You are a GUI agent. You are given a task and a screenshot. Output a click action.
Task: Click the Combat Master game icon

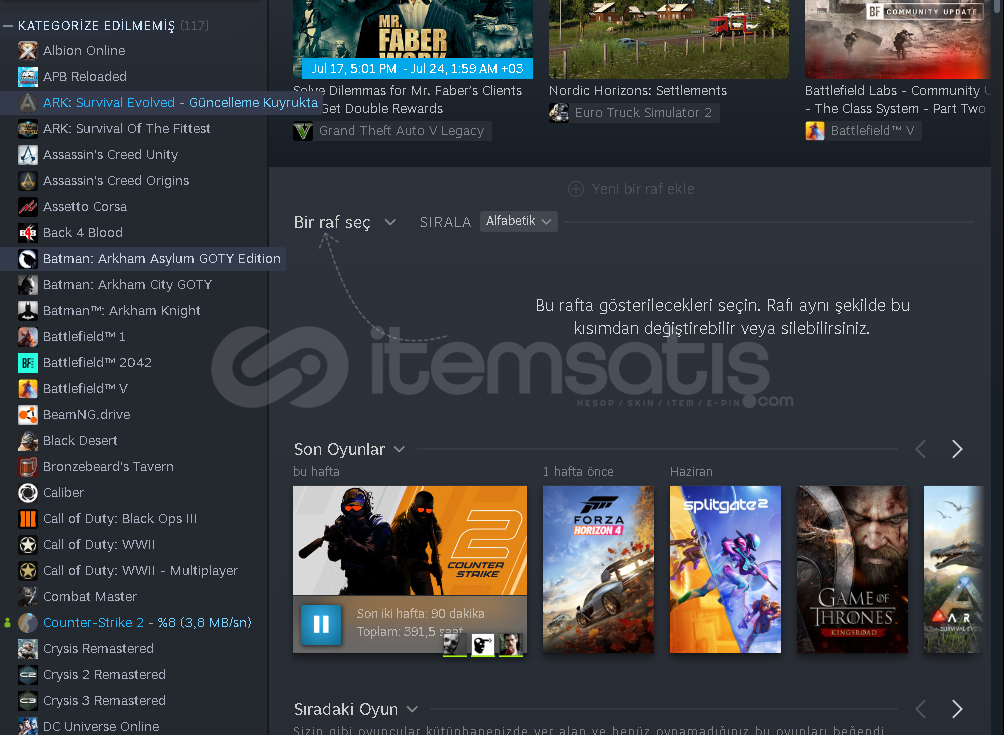[x=28, y=597]
